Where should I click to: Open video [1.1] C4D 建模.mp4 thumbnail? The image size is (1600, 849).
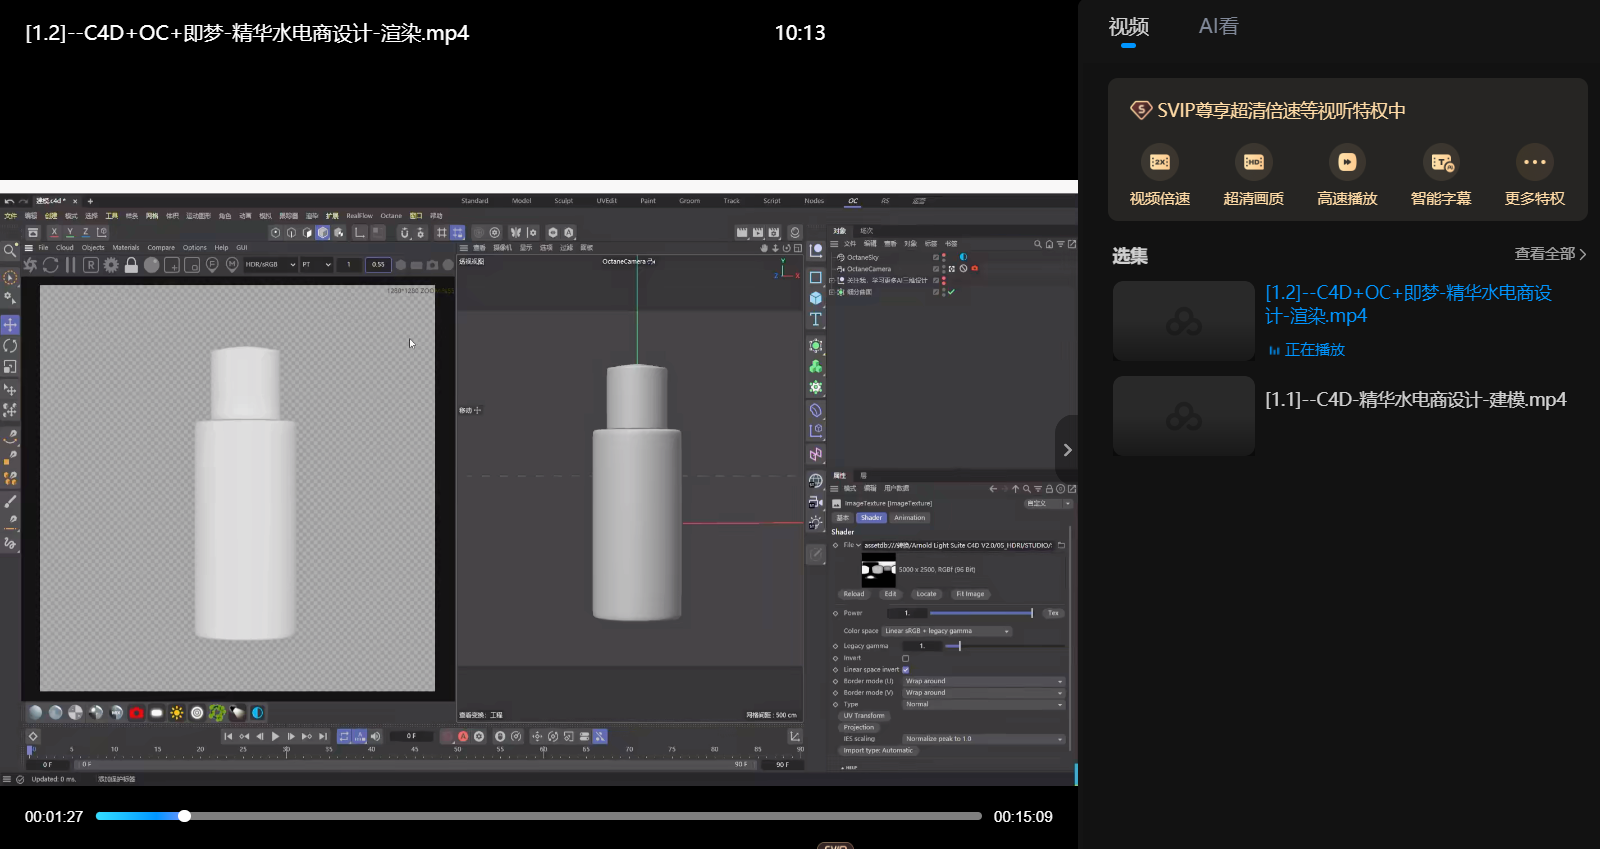(x=1184, y=416)
